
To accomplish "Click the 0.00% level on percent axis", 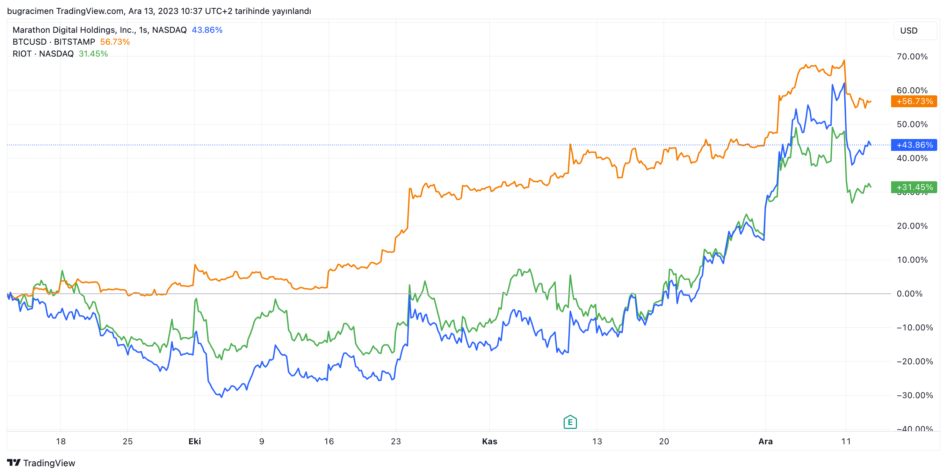I will [908, 294].
